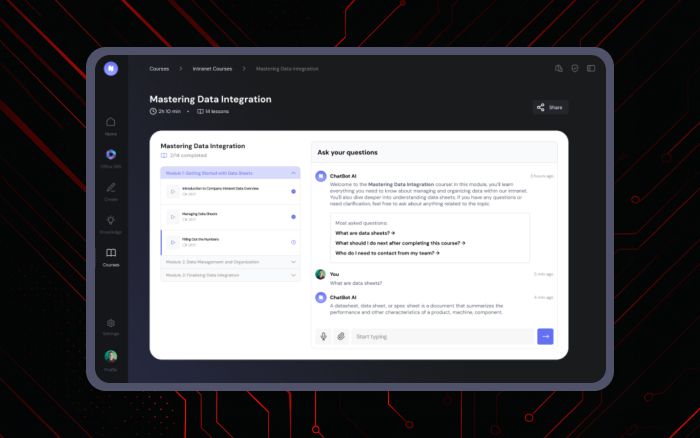Send message with the arrow button
700x438 pixels.
pyautogui.click(x=545, y=337)
